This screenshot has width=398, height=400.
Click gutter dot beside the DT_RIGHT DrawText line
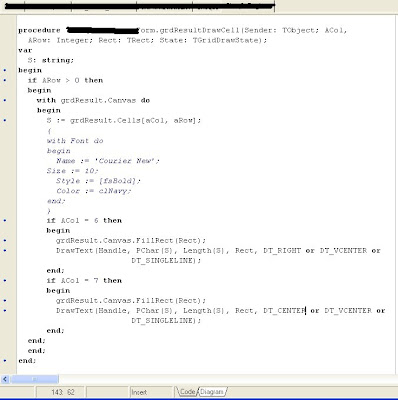(5, 250)
